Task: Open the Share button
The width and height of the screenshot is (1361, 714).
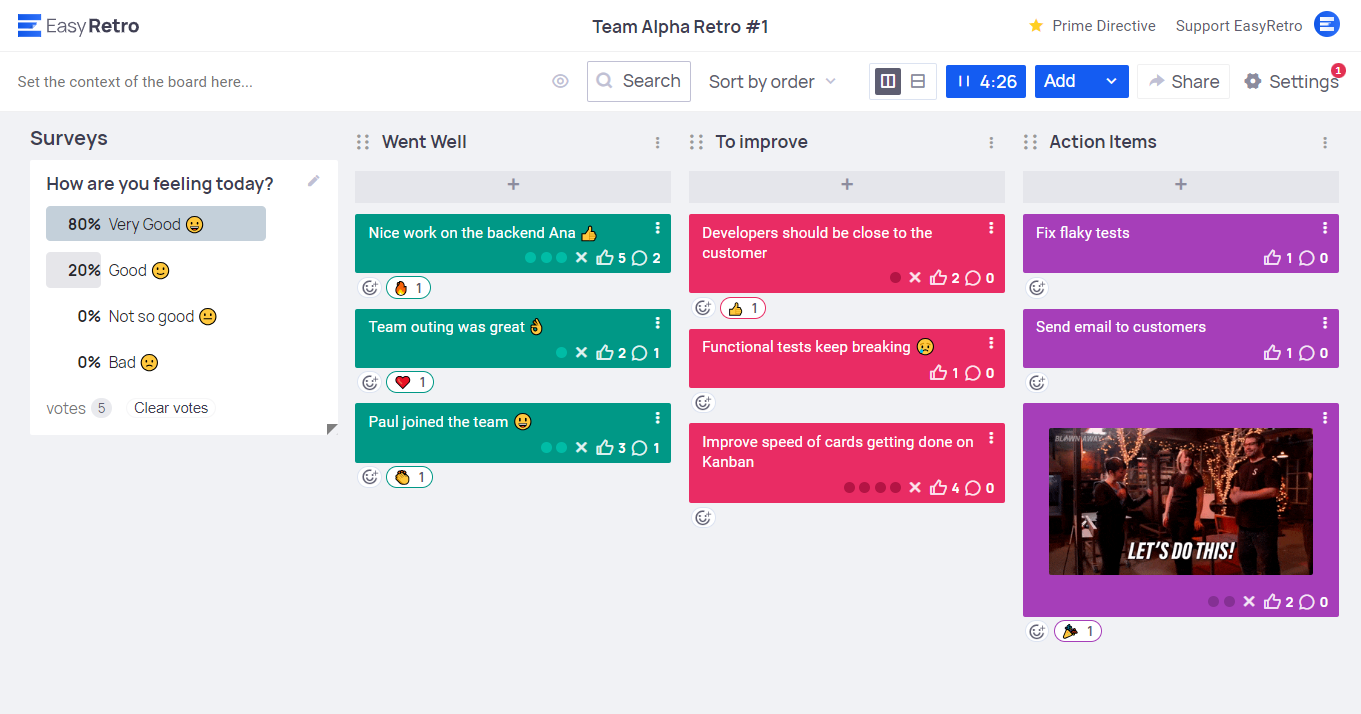Action: [1183, 82]
